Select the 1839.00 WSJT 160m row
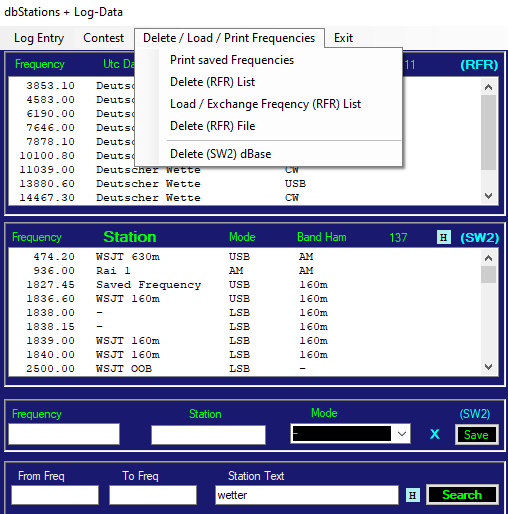The image size is (508, 514). coord(245,341)
